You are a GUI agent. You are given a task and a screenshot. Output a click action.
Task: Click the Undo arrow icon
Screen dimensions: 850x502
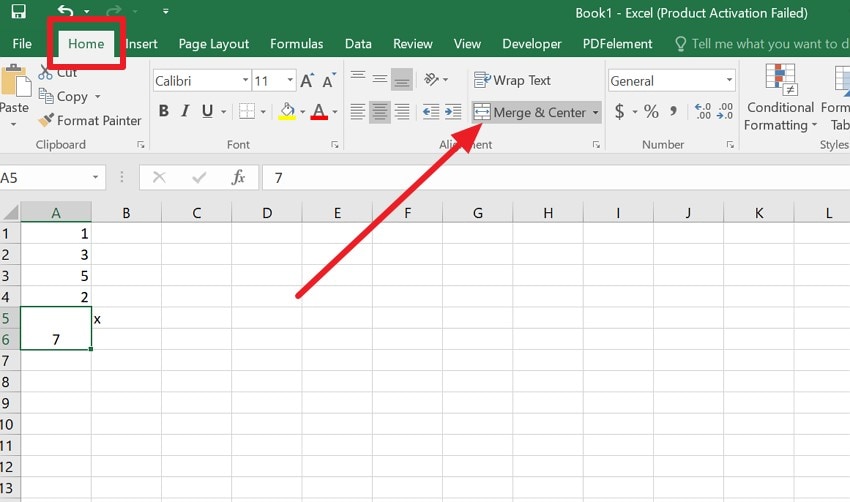tap(65, 11)
